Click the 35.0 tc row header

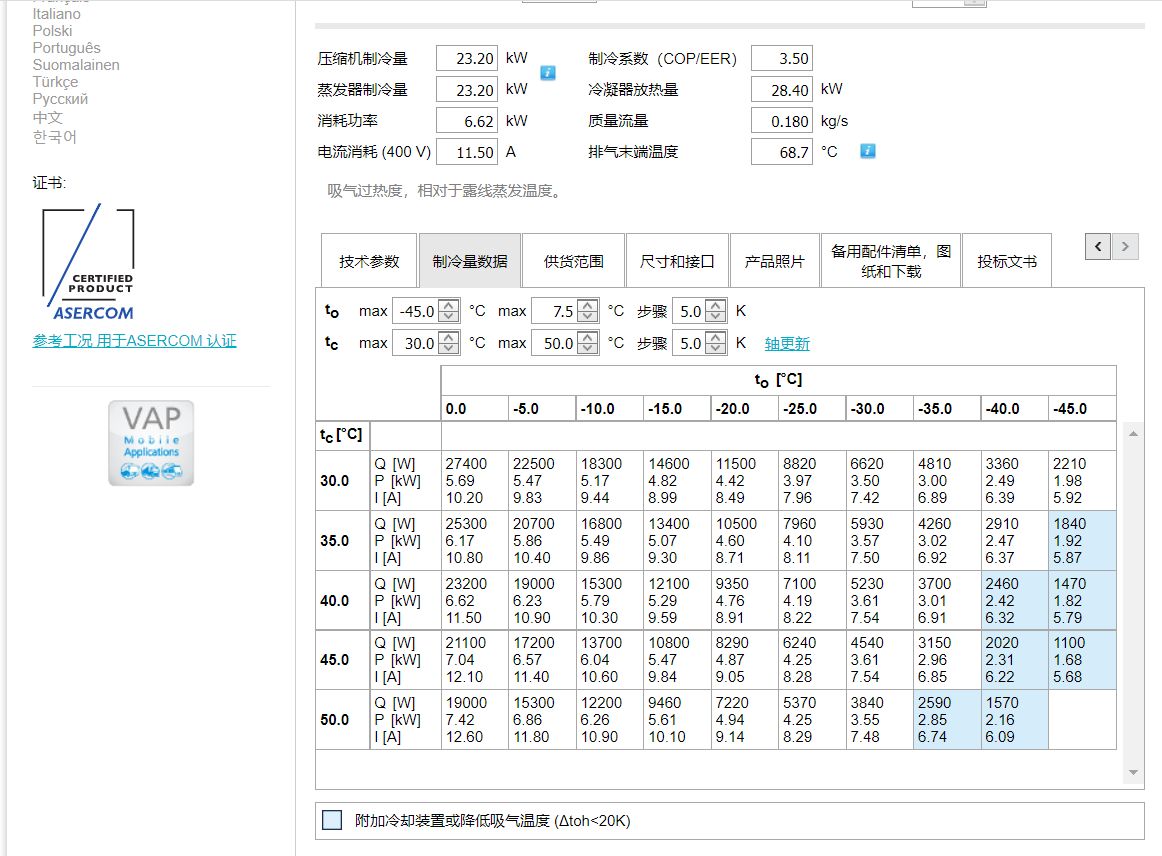click(342, 540)
